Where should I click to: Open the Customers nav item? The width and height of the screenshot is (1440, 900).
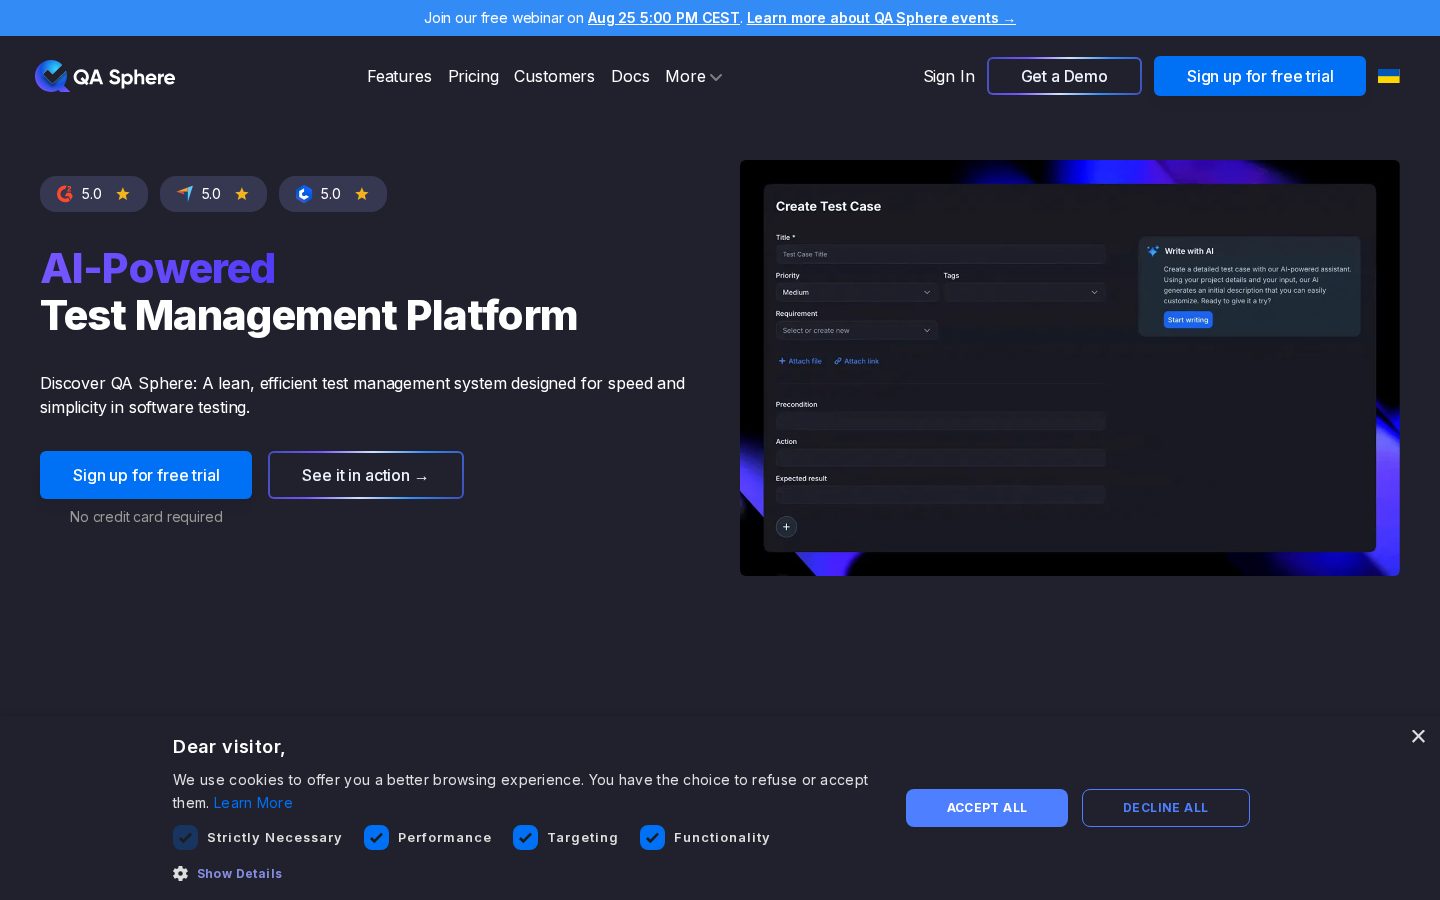pos(554,76)
